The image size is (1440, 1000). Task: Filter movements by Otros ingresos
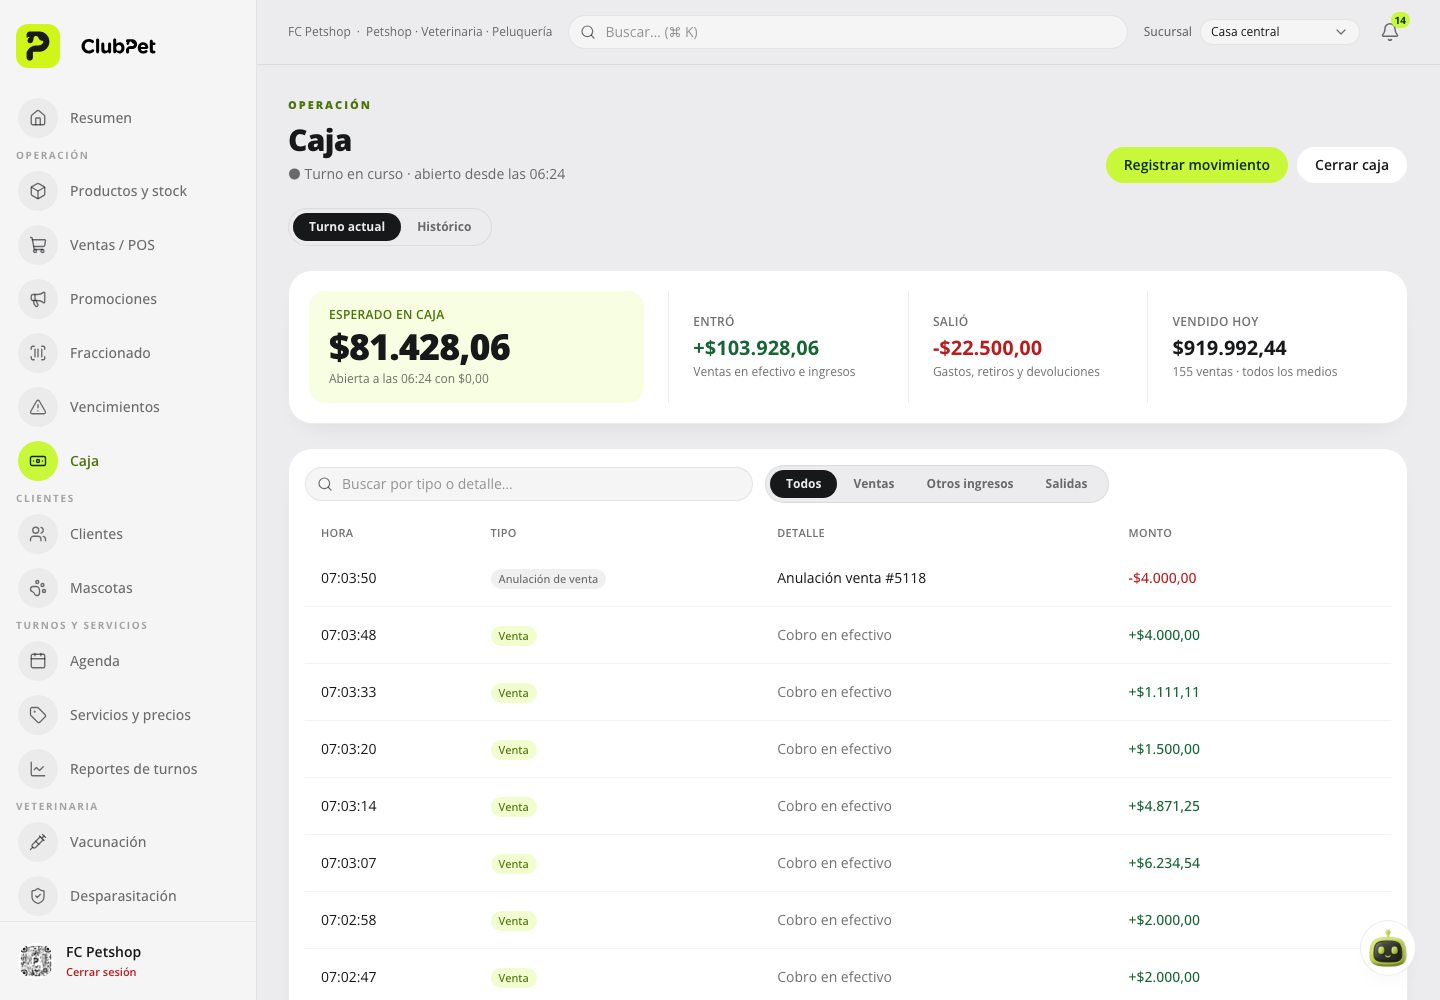tap(970, 484)
